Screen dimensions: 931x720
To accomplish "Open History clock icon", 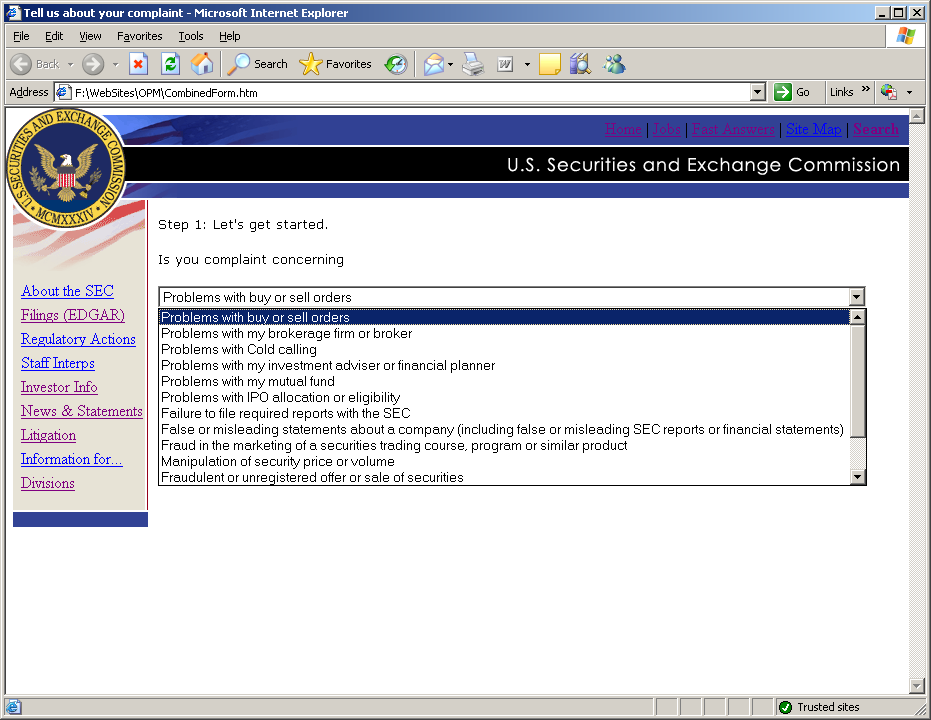I will (x=396, y=64).
